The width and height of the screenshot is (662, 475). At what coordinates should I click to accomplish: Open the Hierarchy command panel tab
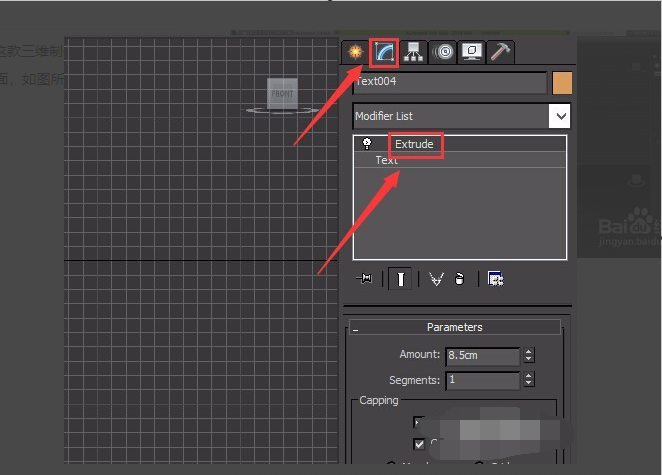413,52
